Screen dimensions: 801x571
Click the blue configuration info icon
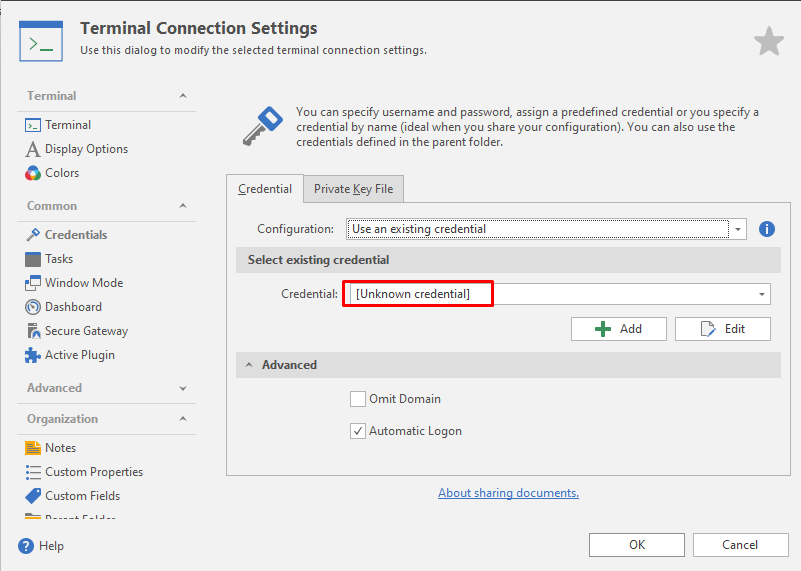(767, 229)
